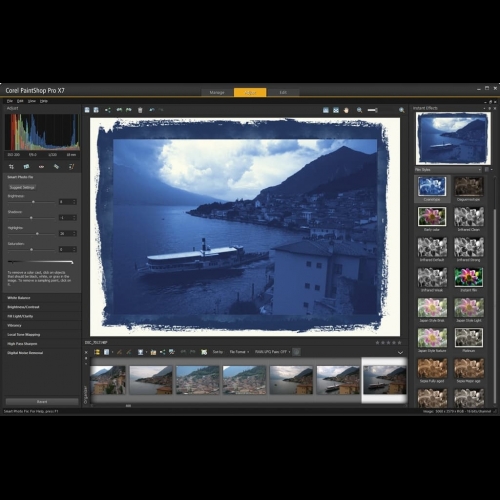500x500 pixels.
Task: Open the Film Styles category dropdown
Action: tap(448, 170)
